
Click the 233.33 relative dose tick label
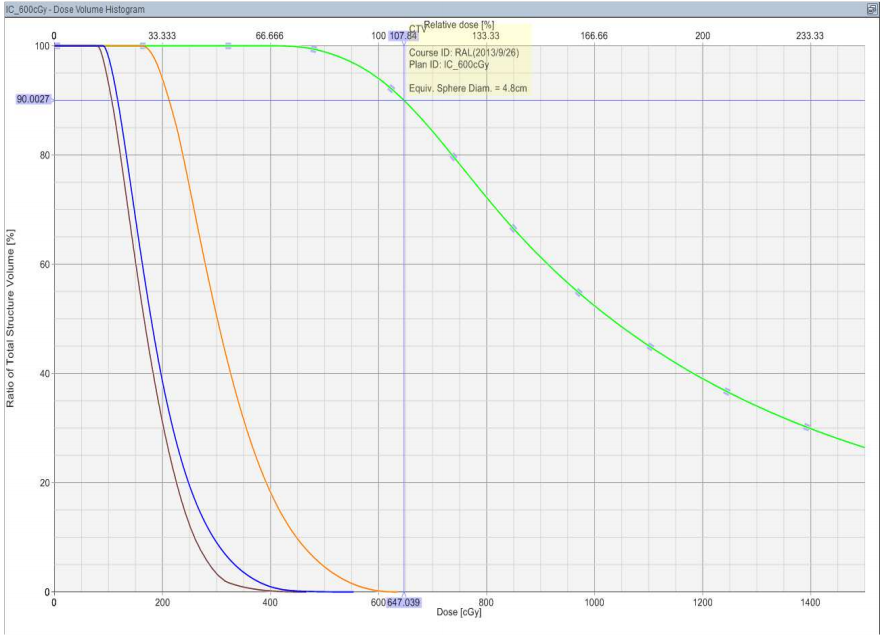(x=810, y=36)
